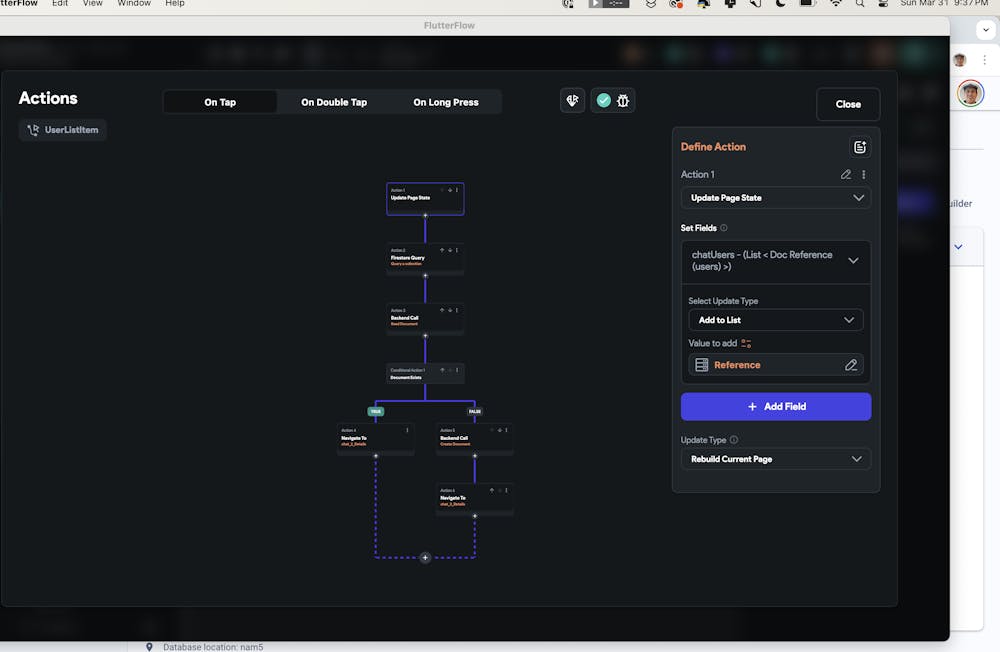
Task: Select the Action 3 Backend Call node
Action: point(425,318)
